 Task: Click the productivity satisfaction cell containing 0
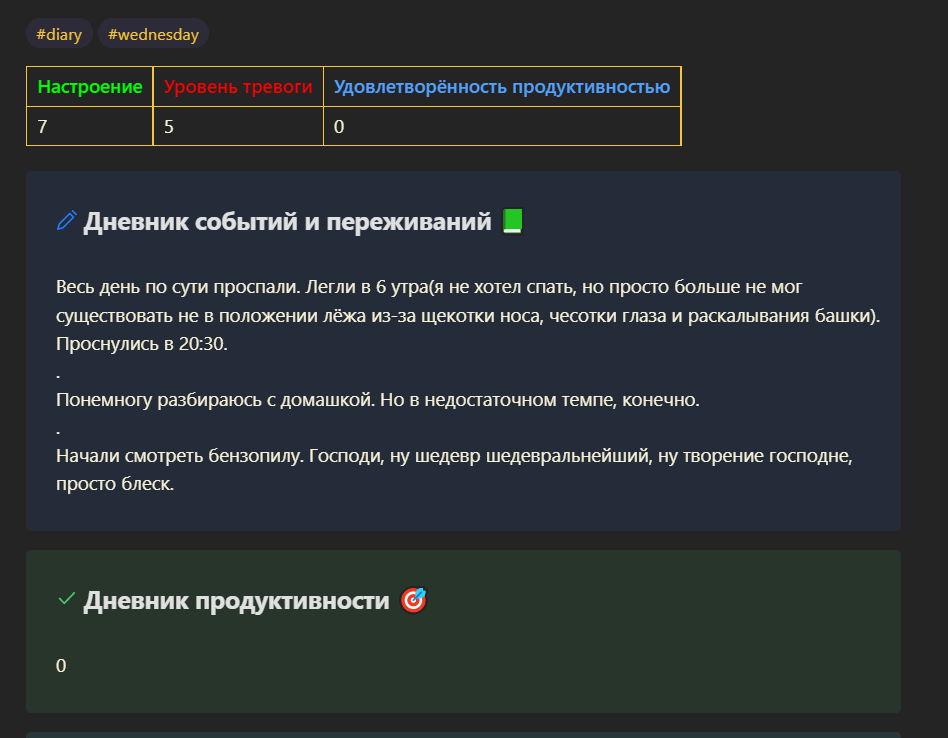(x=502, y=126)
